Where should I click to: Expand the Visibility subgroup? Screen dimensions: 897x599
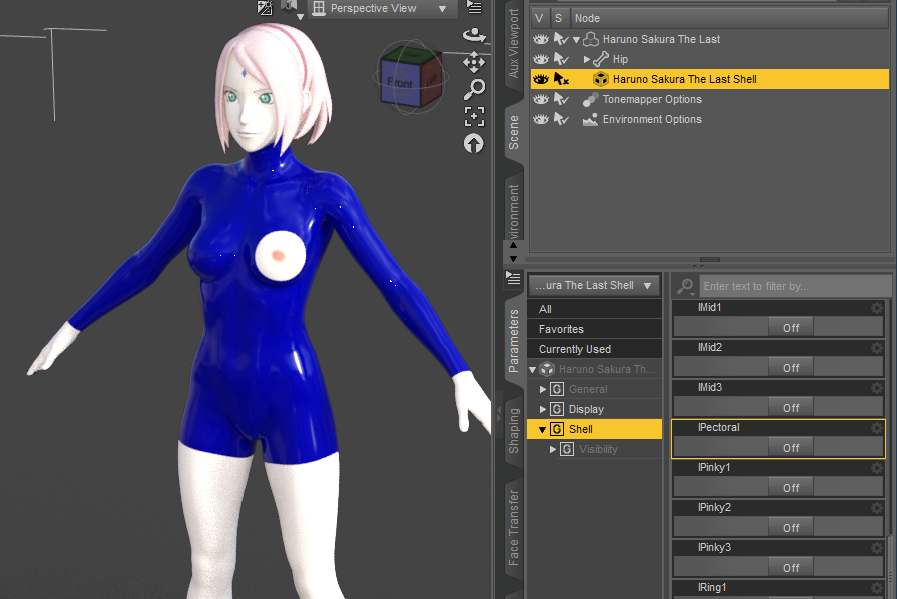click(x=553, y=450)
